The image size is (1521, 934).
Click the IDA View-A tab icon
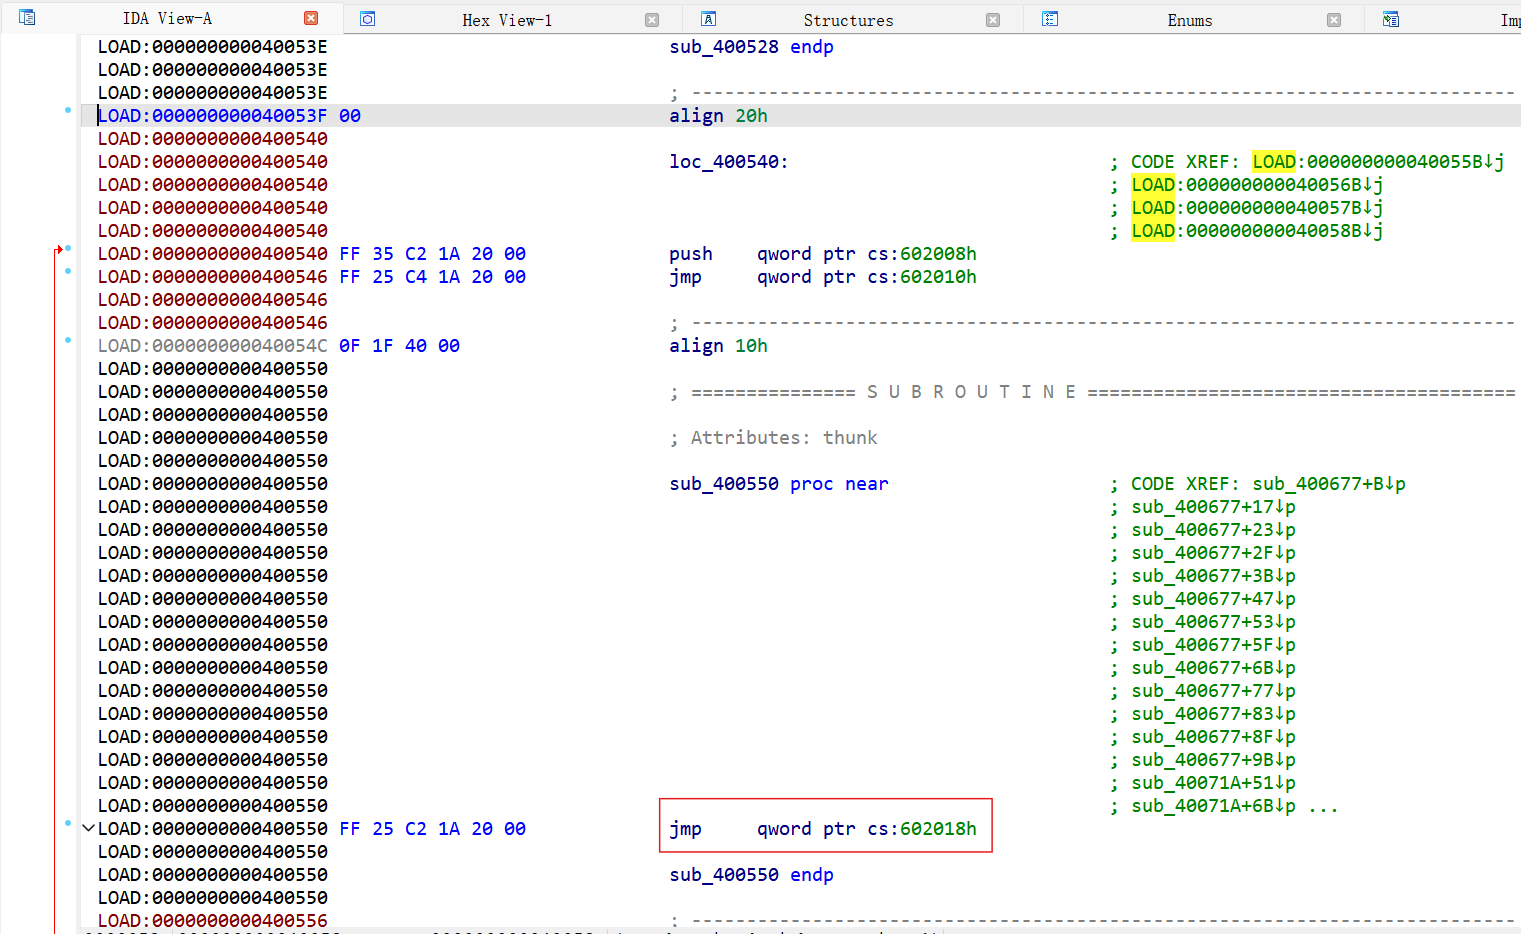click(27, 18)
